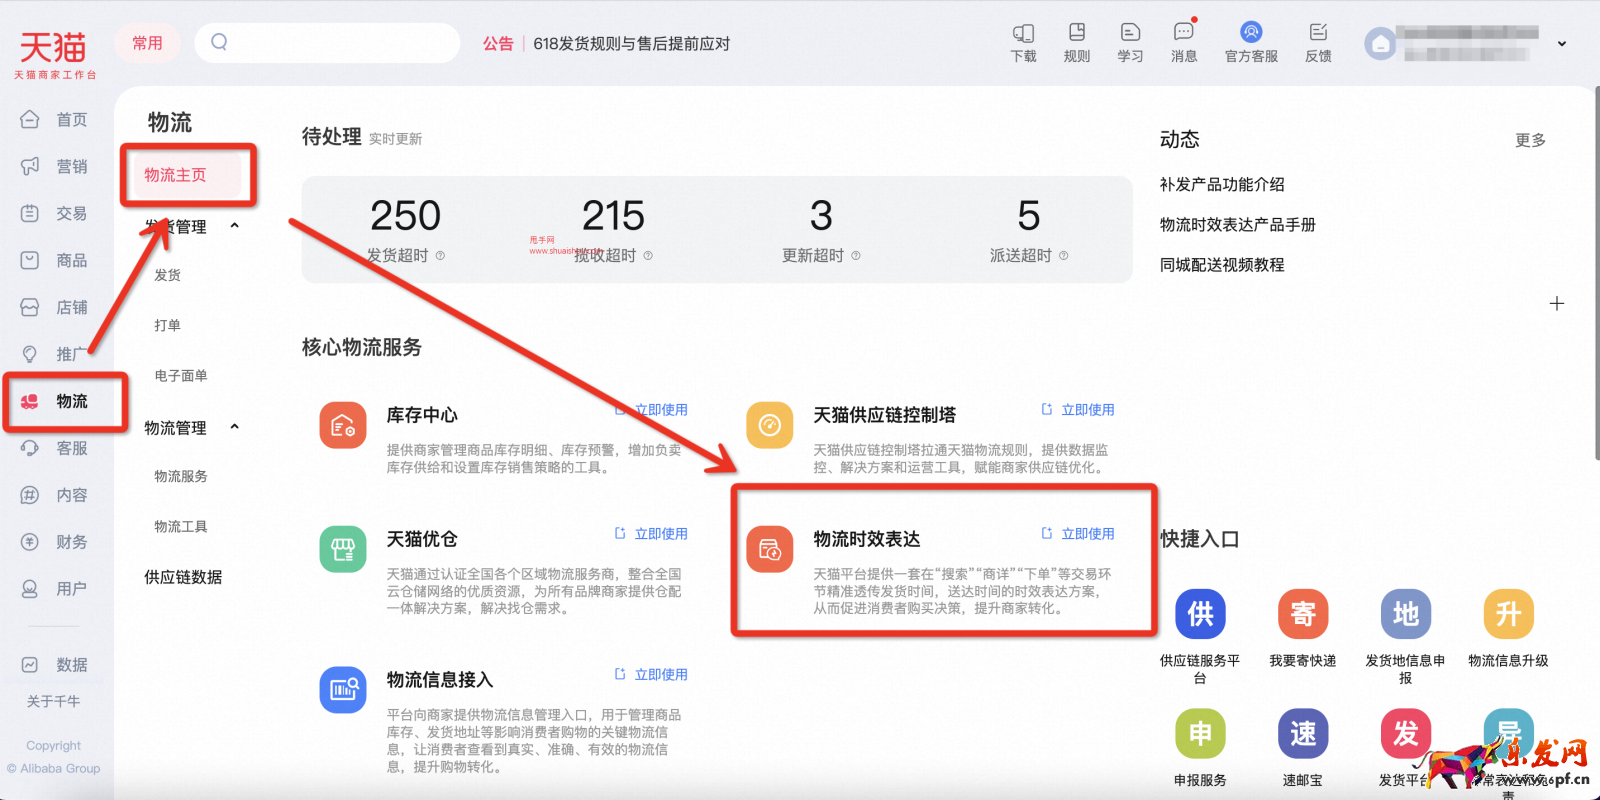Open 供应链数据 submenu item

[x=183, y=577]
